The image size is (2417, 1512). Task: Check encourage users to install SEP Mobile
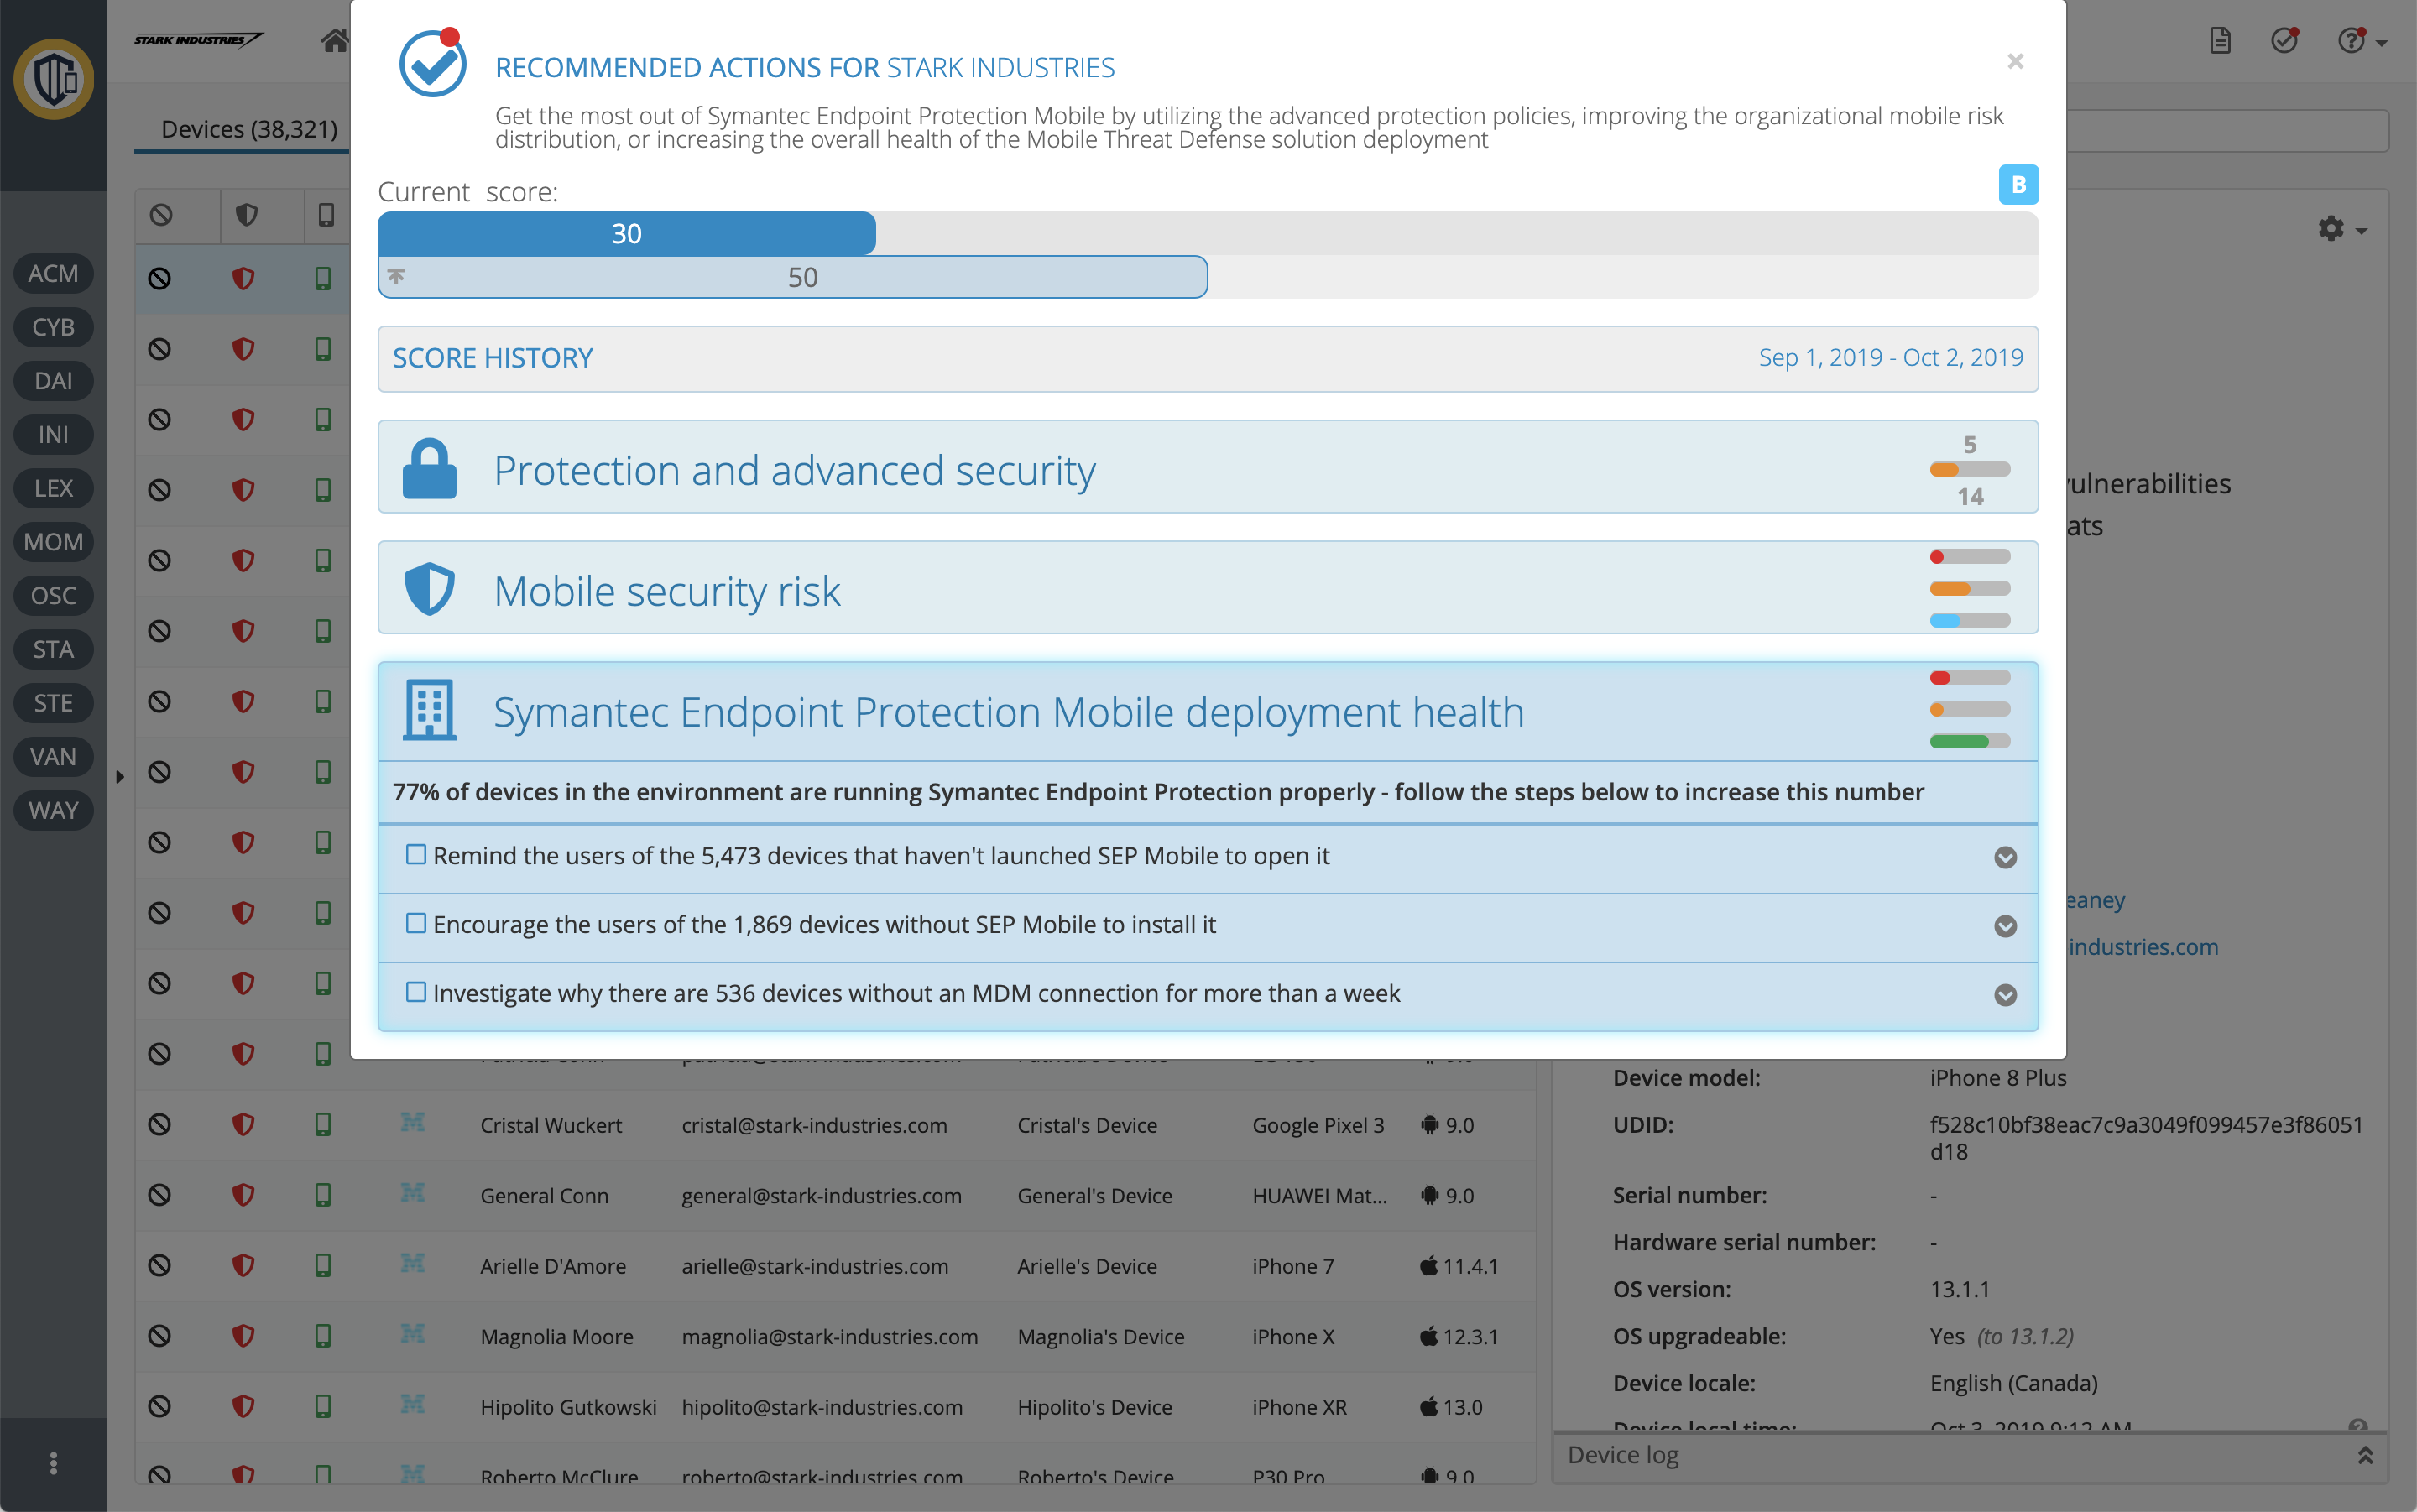coord(416,924)
